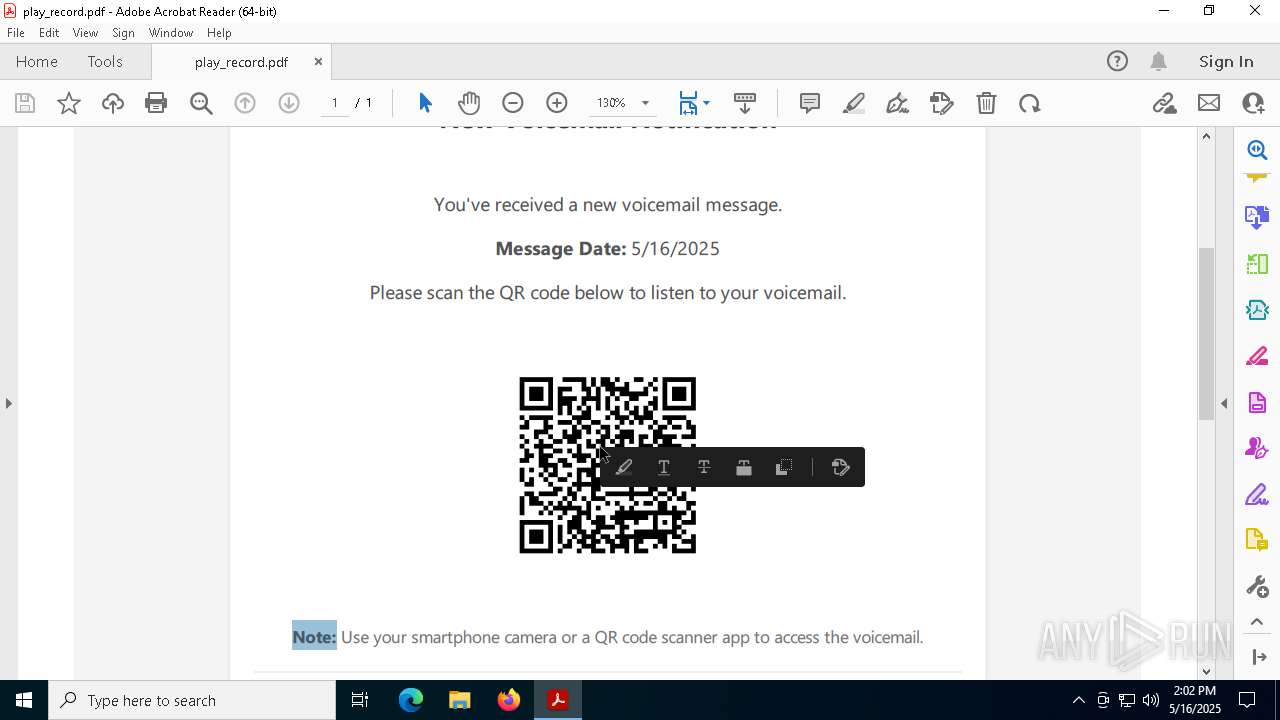Screen dimensions: 1280x720
Task: Click the QR code image
Action: tap(607, 465)
